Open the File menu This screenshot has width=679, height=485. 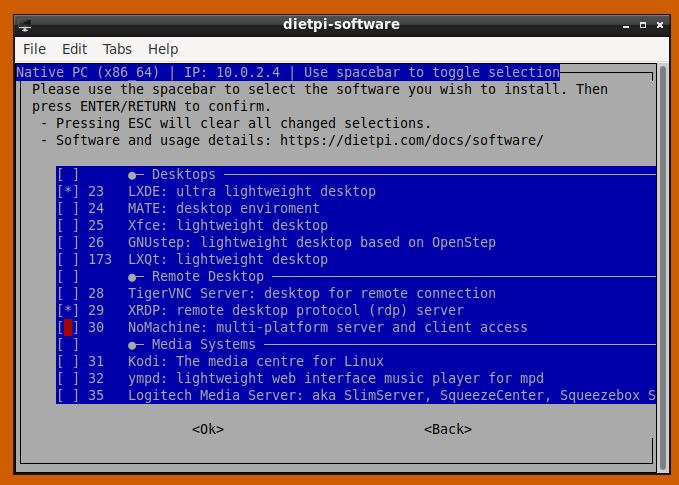[34, 49]
